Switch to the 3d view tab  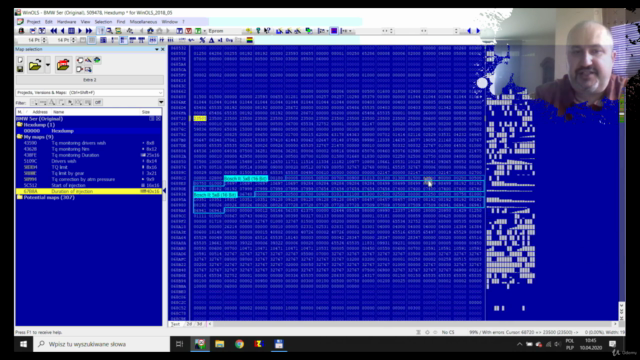(200, 324)
